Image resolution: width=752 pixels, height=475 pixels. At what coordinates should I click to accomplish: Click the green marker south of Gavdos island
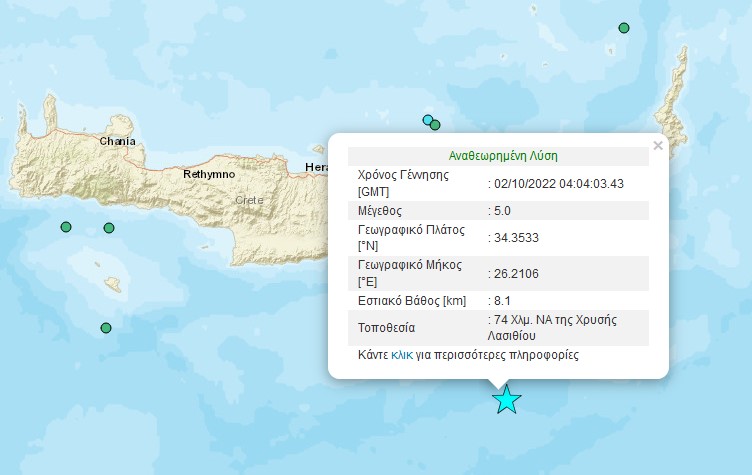[106, 328]
